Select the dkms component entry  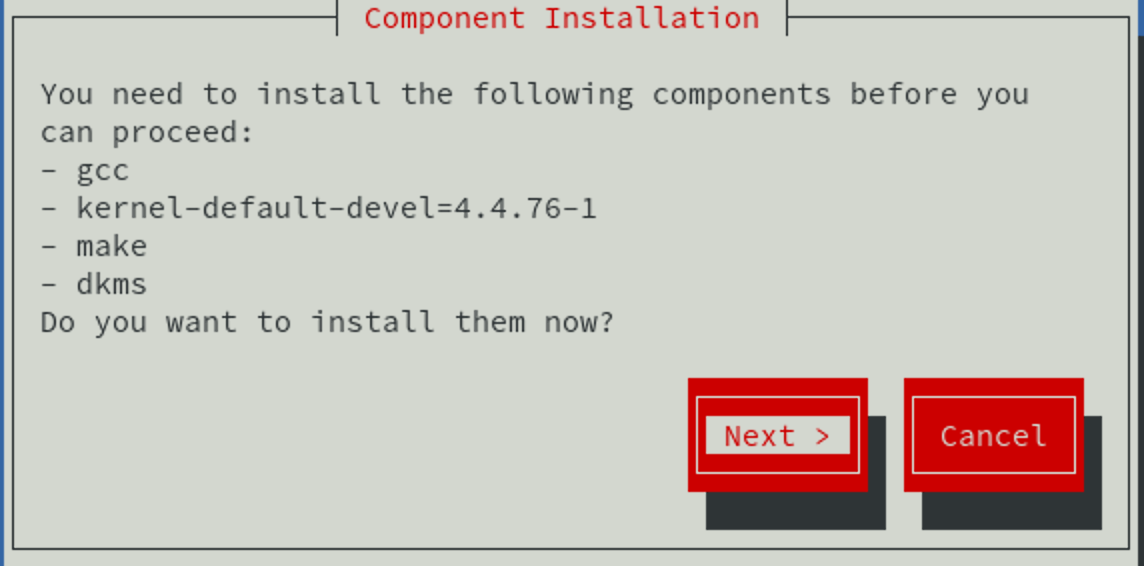coord(112,284)
